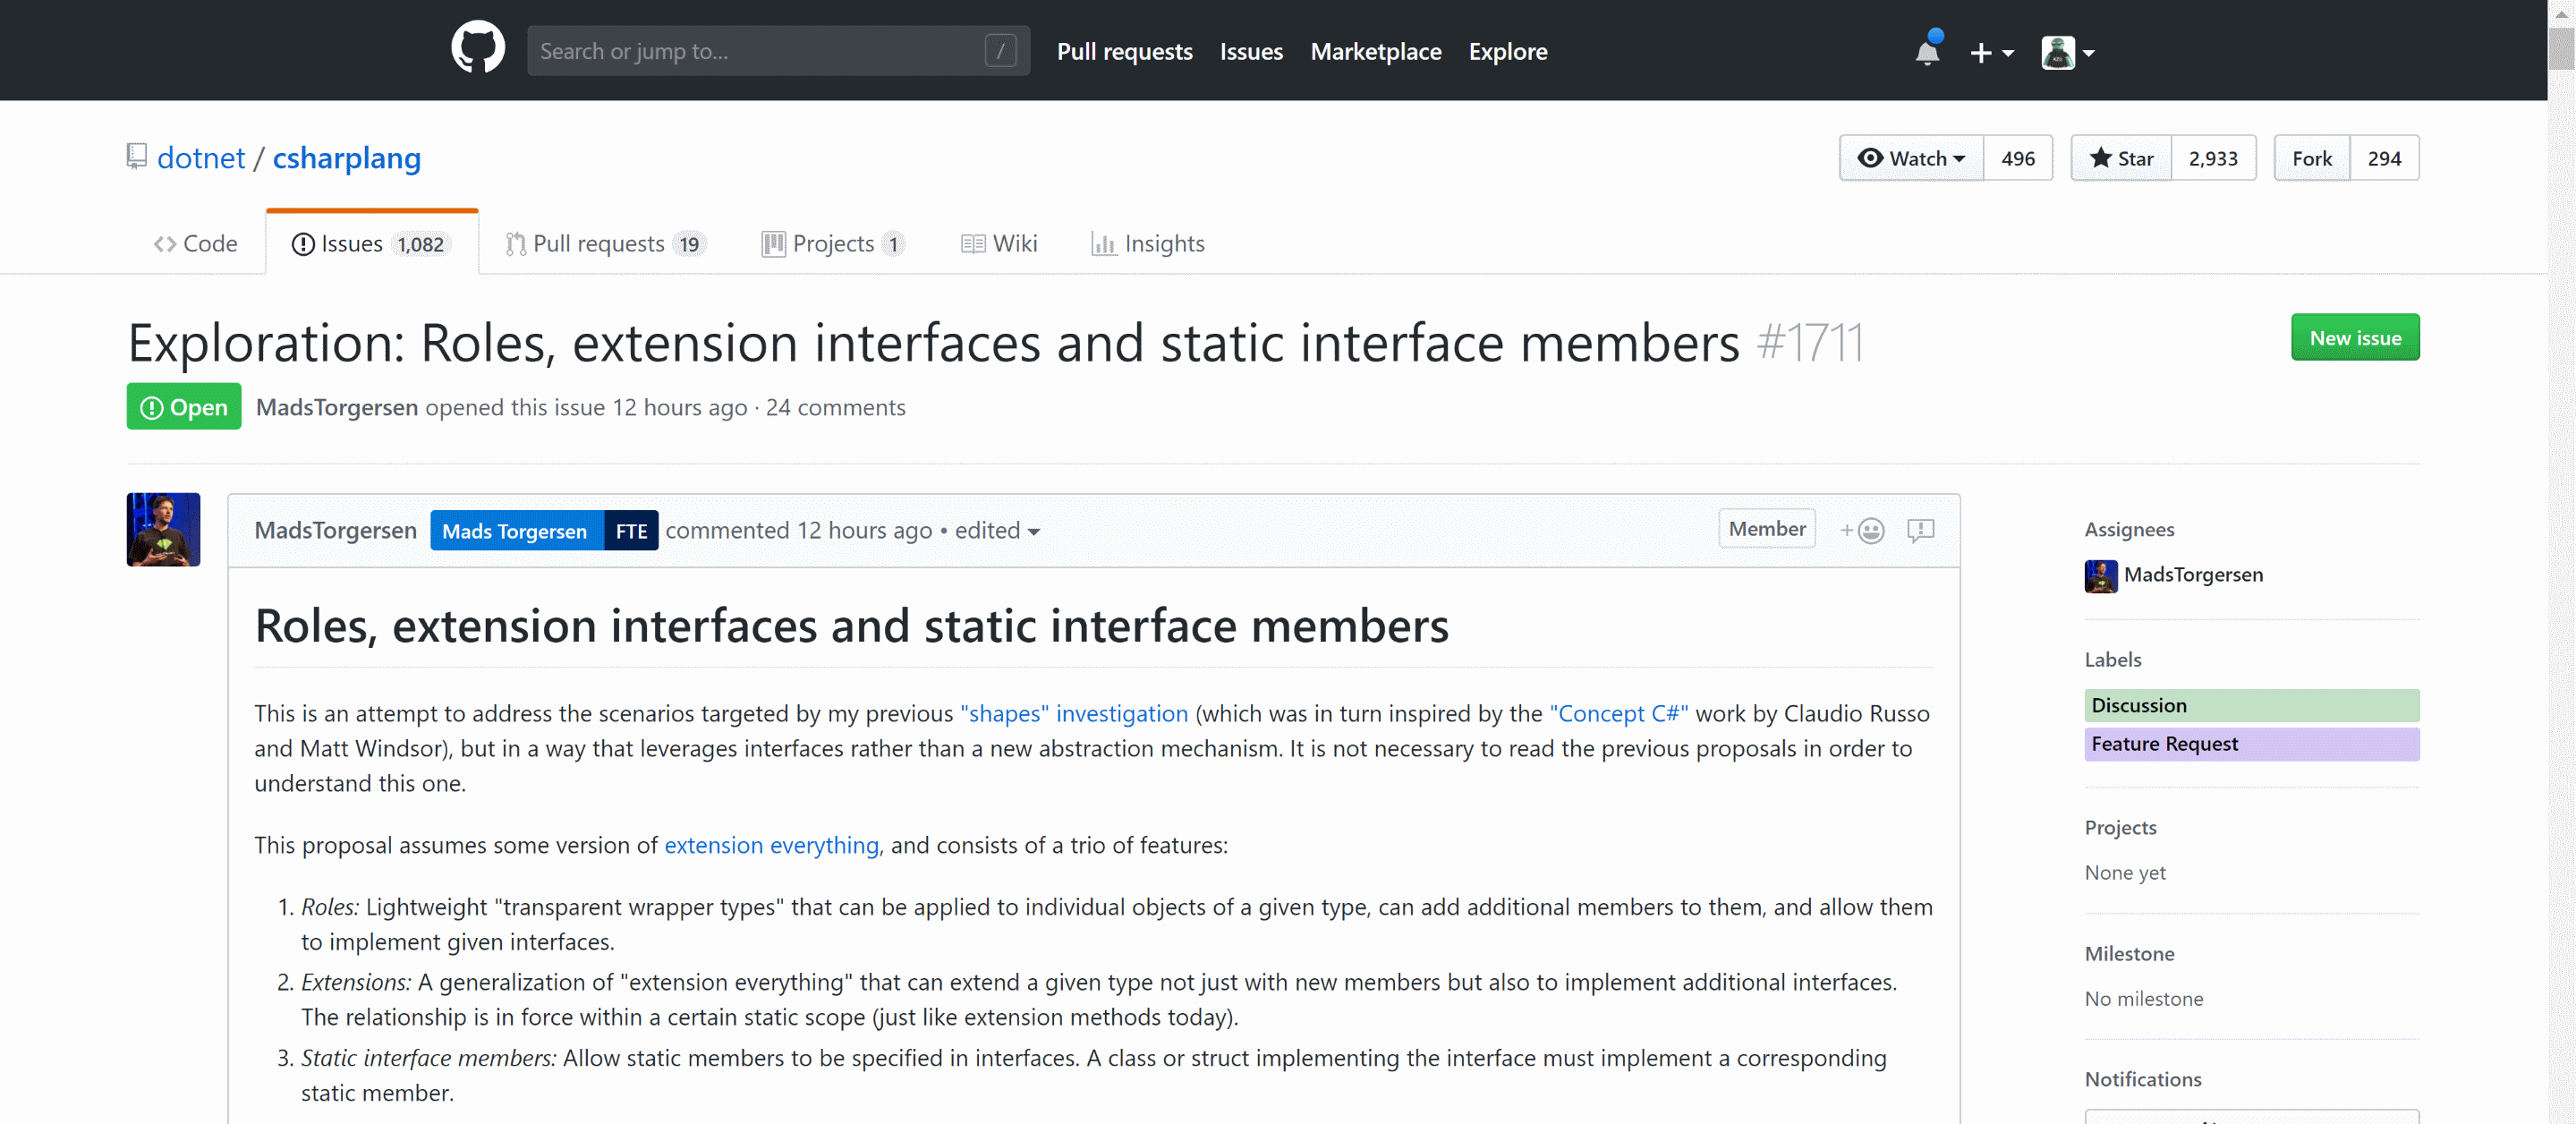
Task: Click the MadsTorgersen assignee avatar
Action: point(2100,576)
